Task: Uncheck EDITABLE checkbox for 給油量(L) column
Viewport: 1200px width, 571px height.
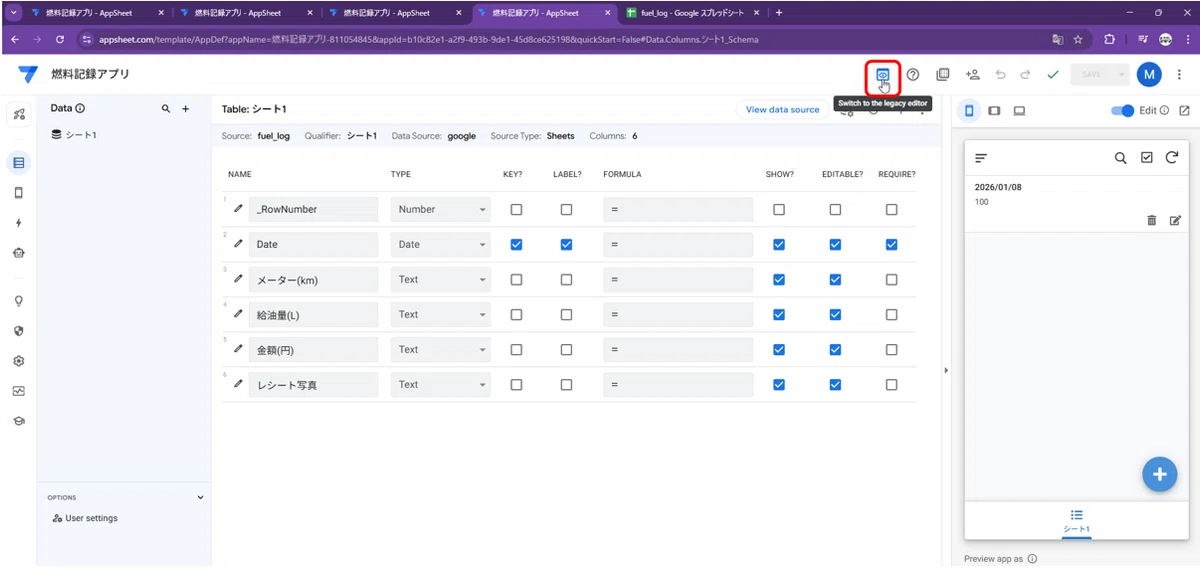Action: click(835, 315)
